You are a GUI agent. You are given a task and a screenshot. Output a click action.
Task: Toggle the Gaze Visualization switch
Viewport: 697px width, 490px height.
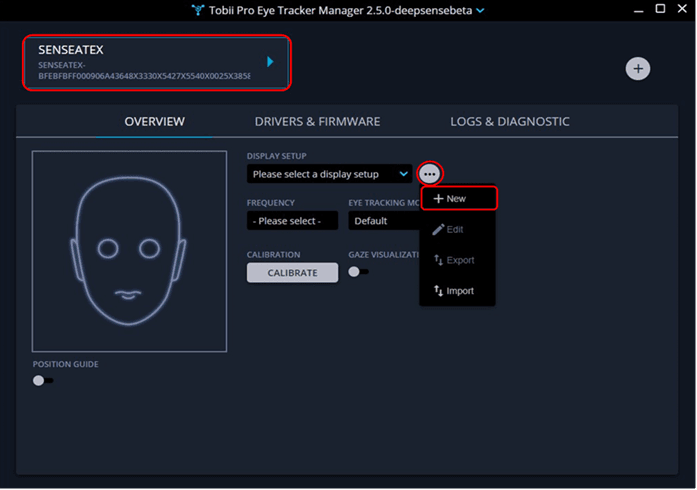click(358, 272)
